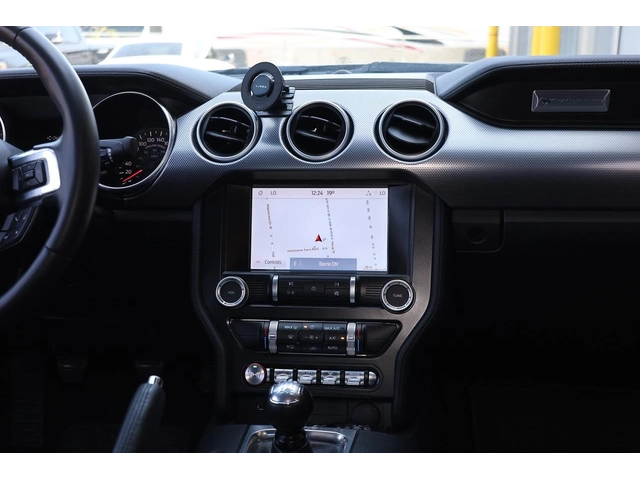
Task: Open the Controls label on the navigation screen
Action: click(x=273, y=262)
